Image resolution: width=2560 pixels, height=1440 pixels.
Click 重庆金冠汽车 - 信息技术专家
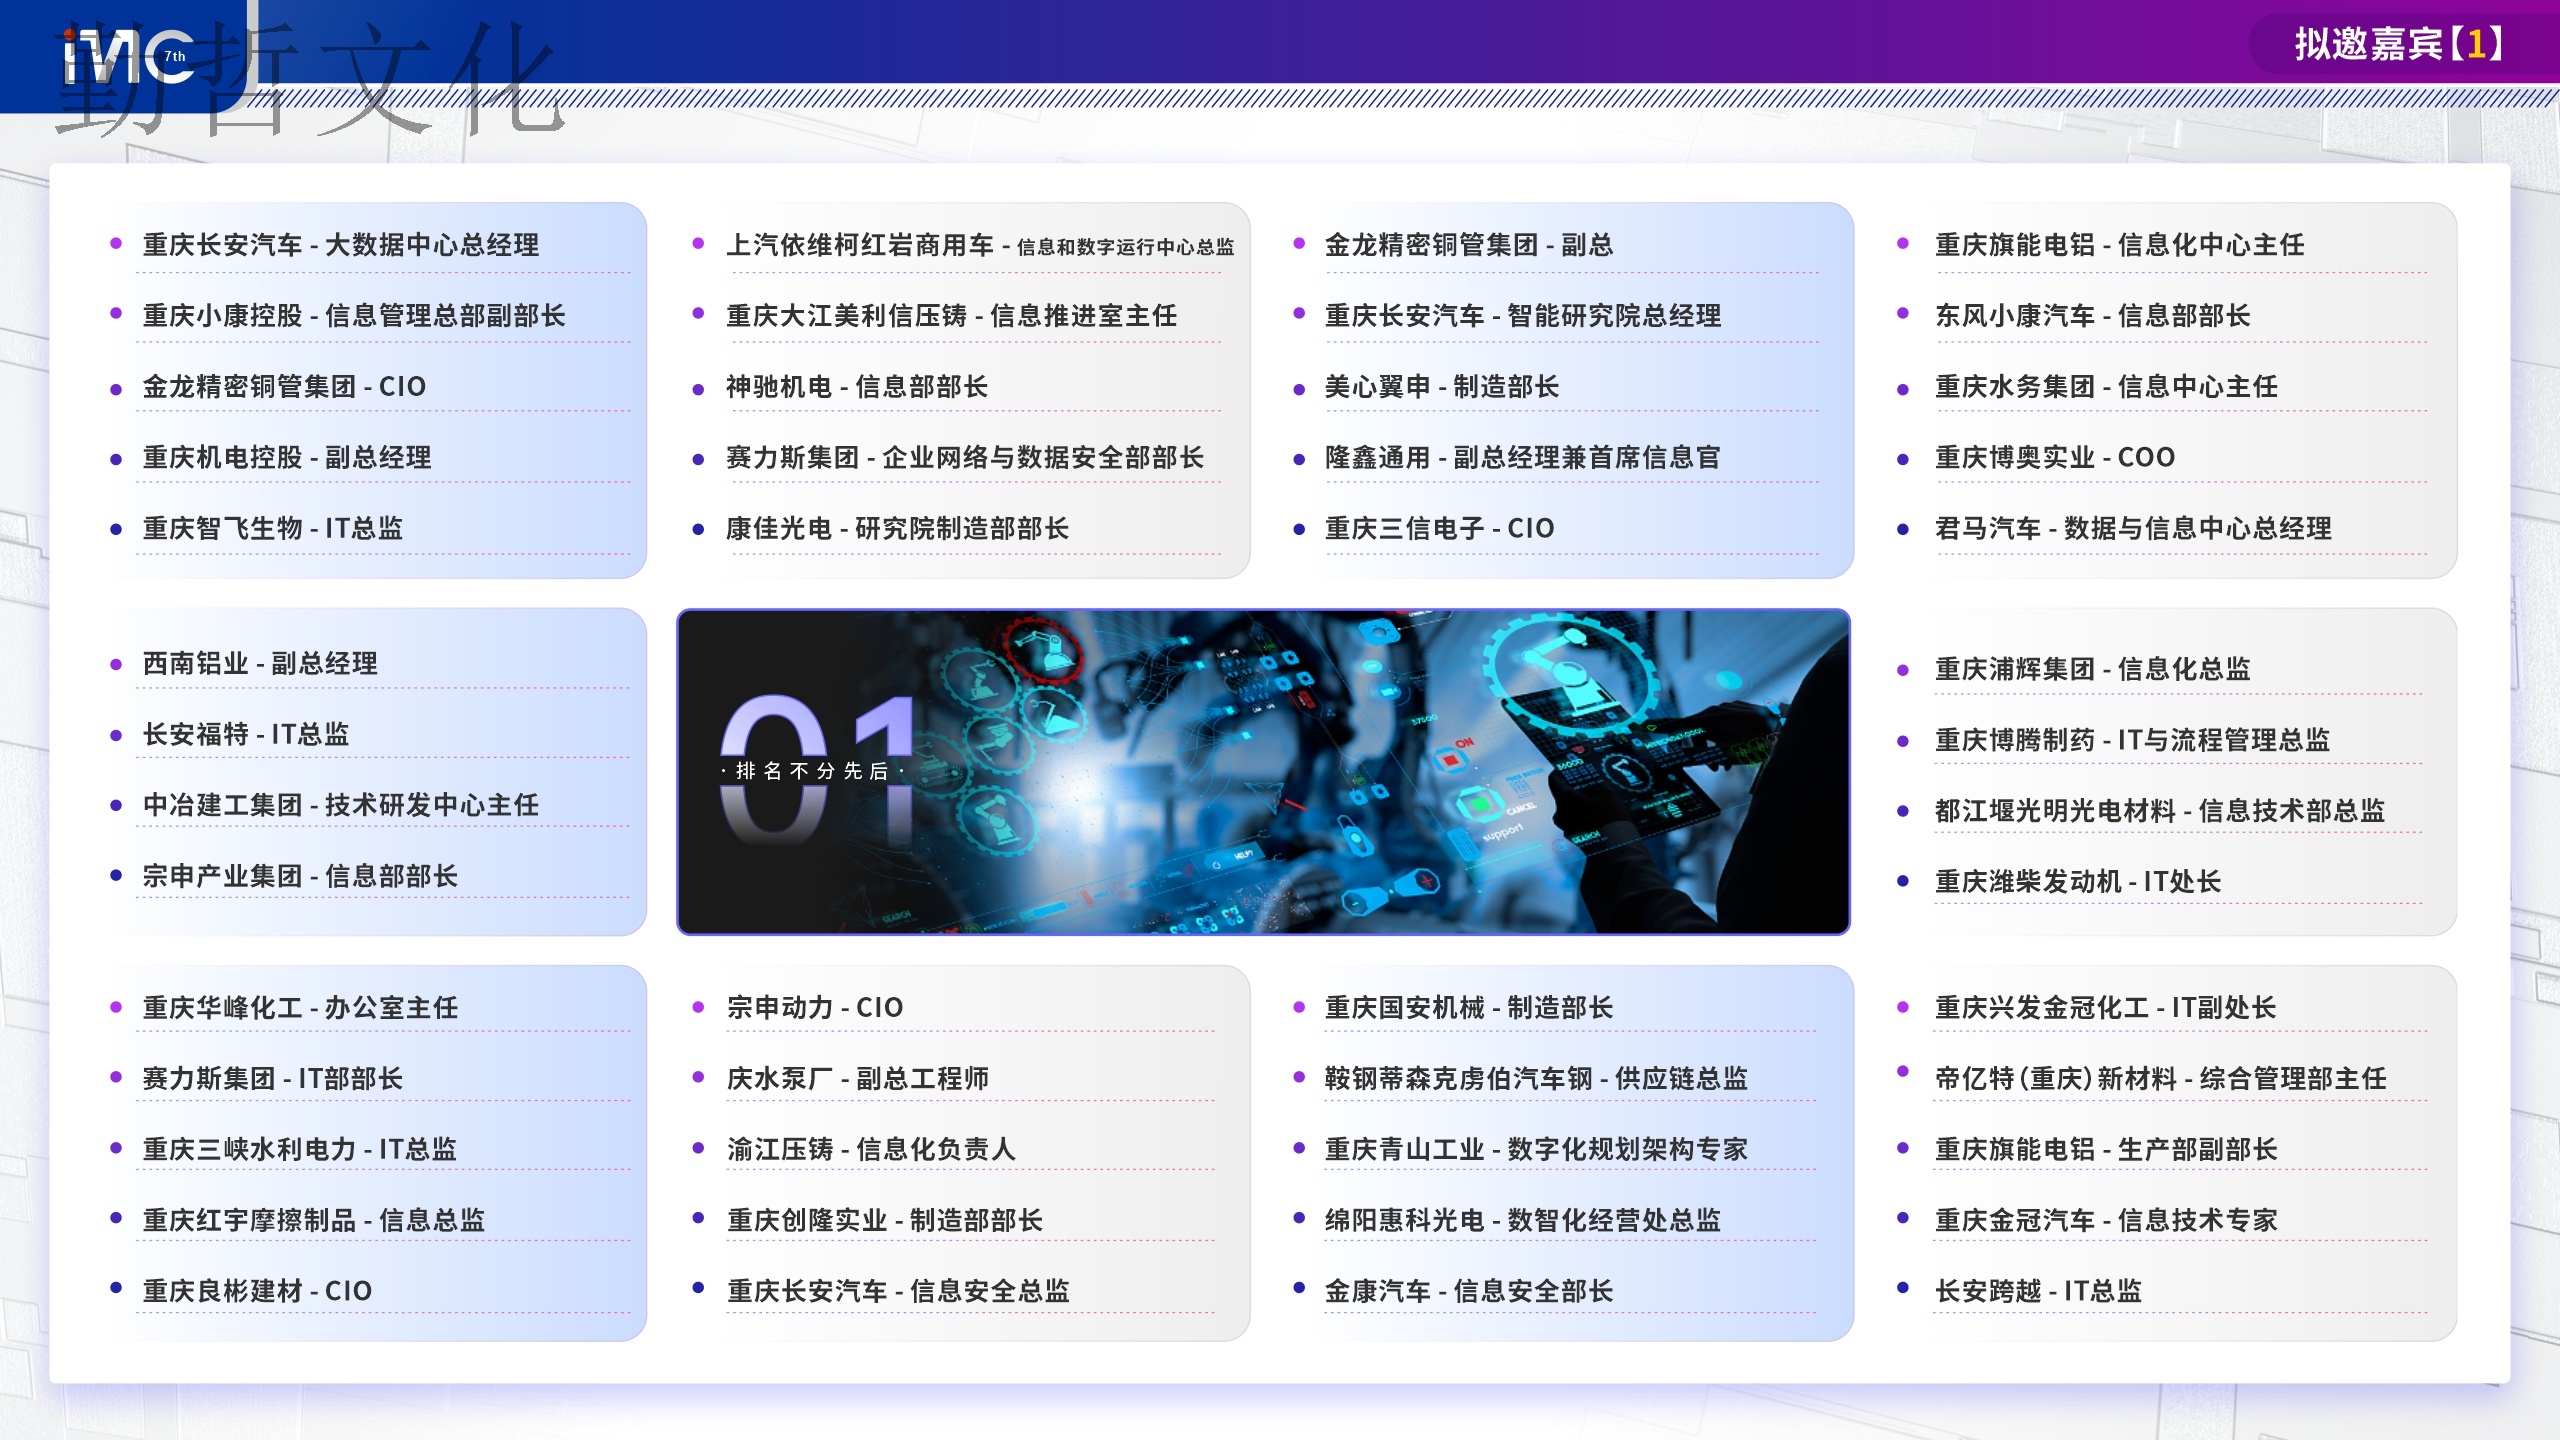pos(2107,1221)
